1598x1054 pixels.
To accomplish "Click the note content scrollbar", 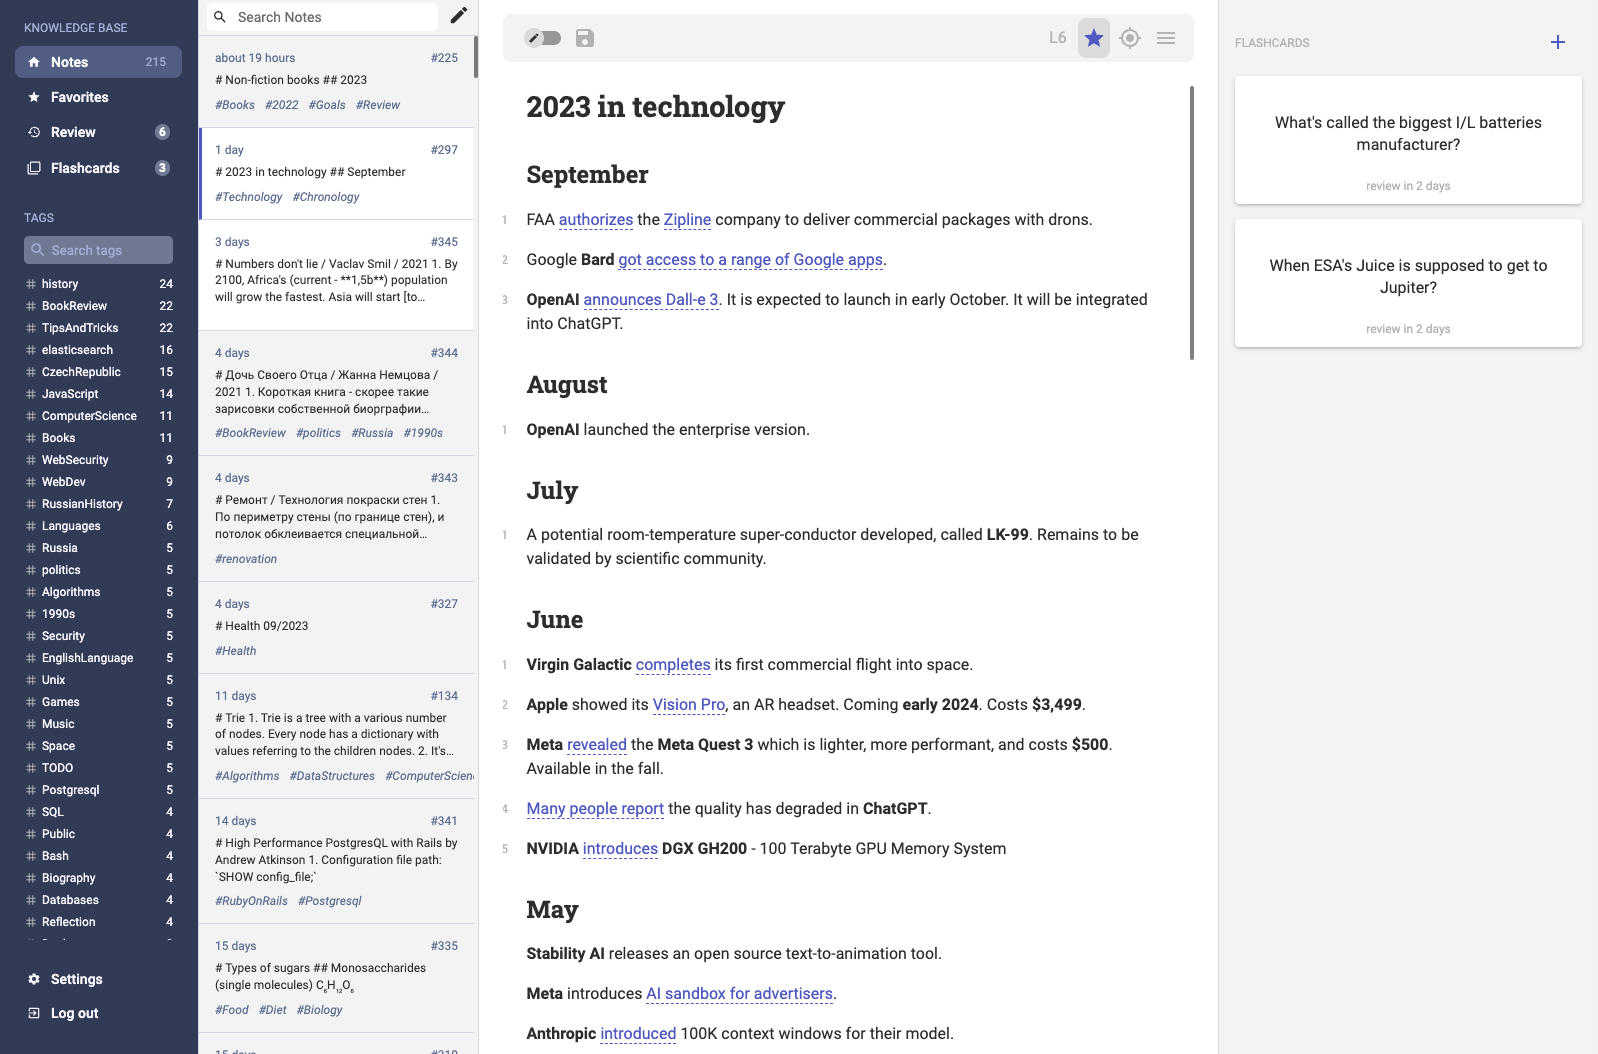I will pyautogui.click(x=1192, y=222).
